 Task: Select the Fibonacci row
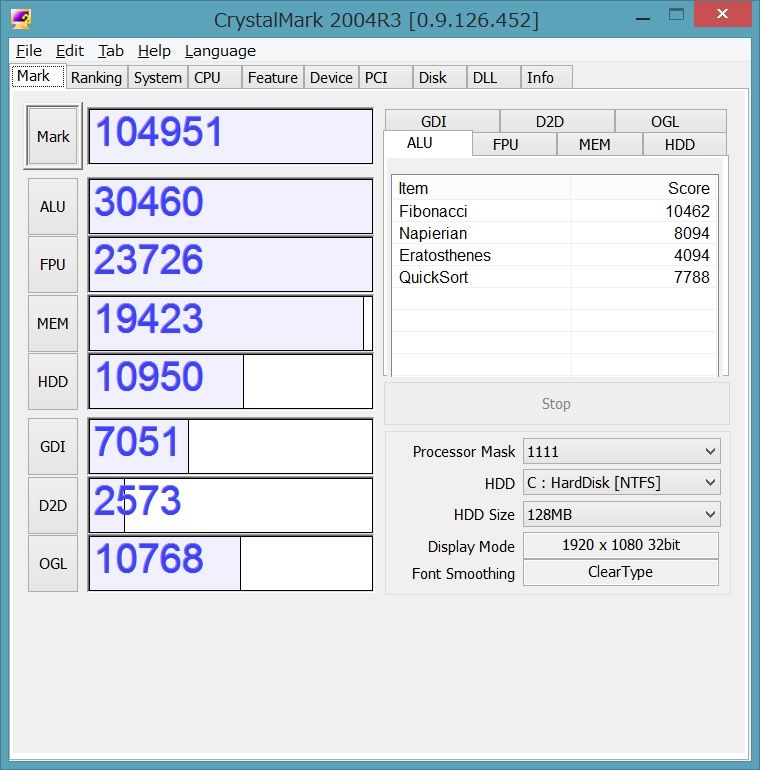554,211
